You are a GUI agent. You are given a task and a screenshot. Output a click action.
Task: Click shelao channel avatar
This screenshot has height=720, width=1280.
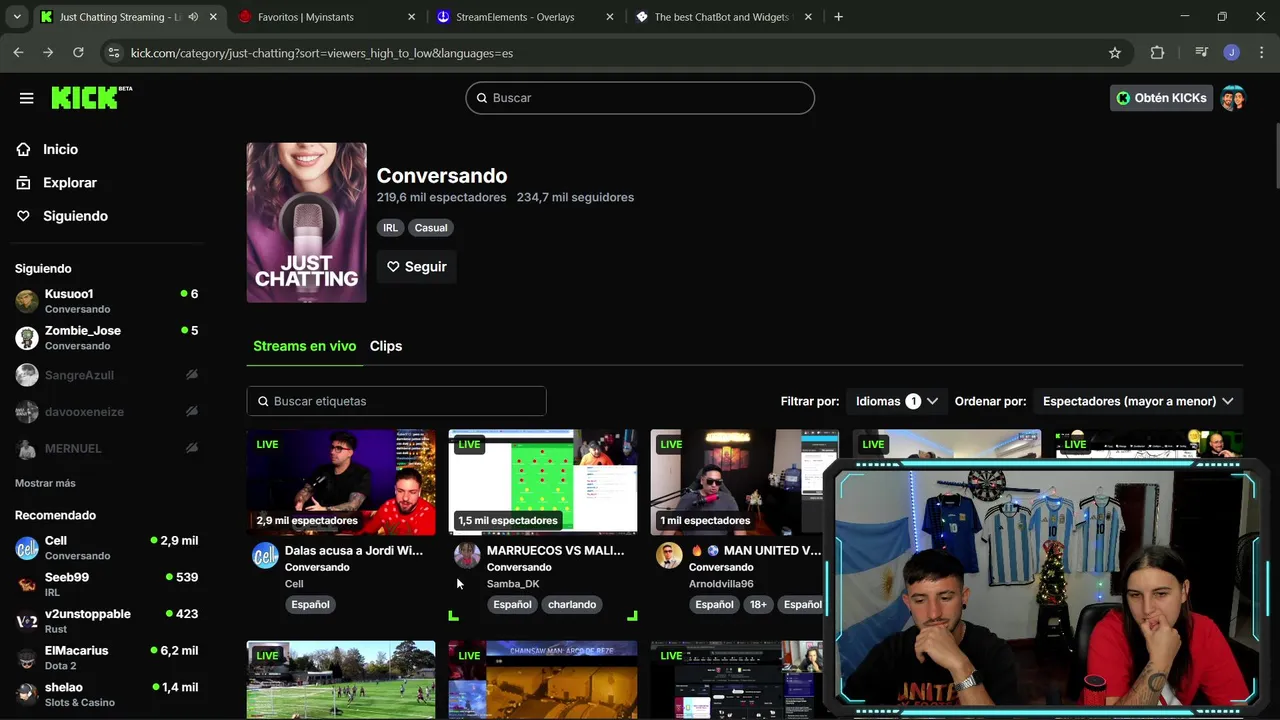[x=27, y=694]
